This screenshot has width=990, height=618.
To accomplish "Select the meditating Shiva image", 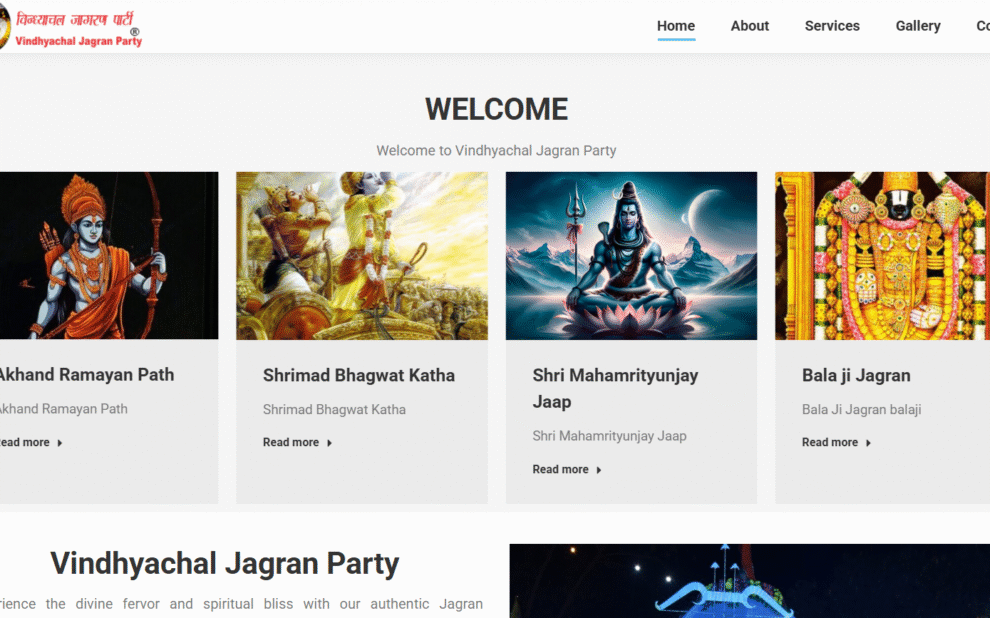I will click(631, 255).
